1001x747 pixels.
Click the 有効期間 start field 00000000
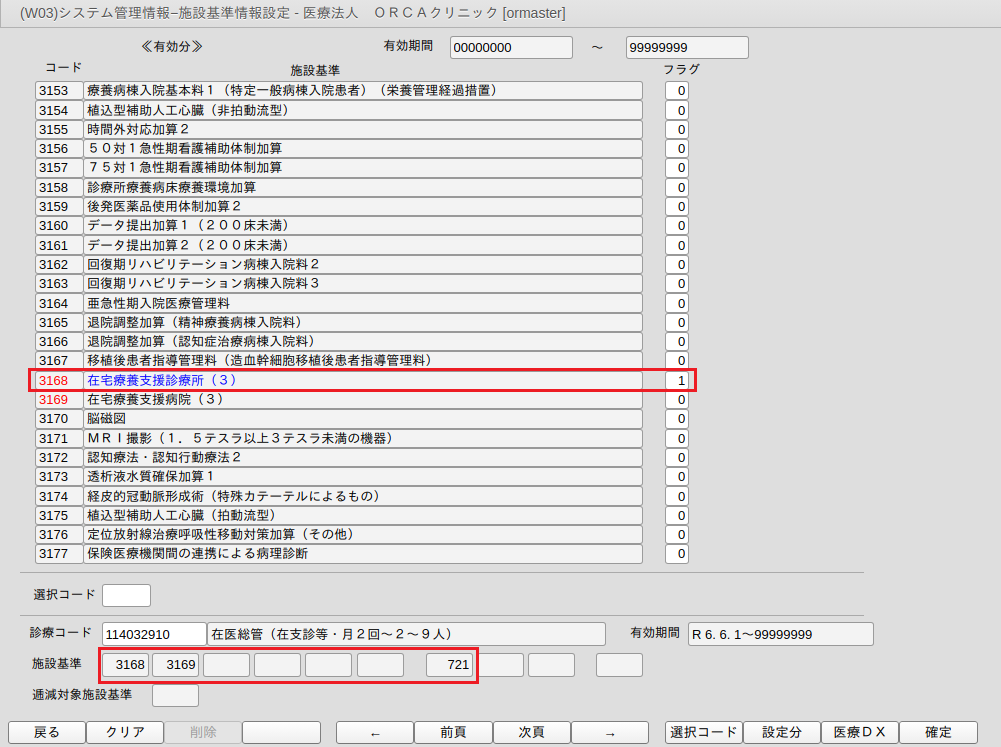[x=511, y=47]
